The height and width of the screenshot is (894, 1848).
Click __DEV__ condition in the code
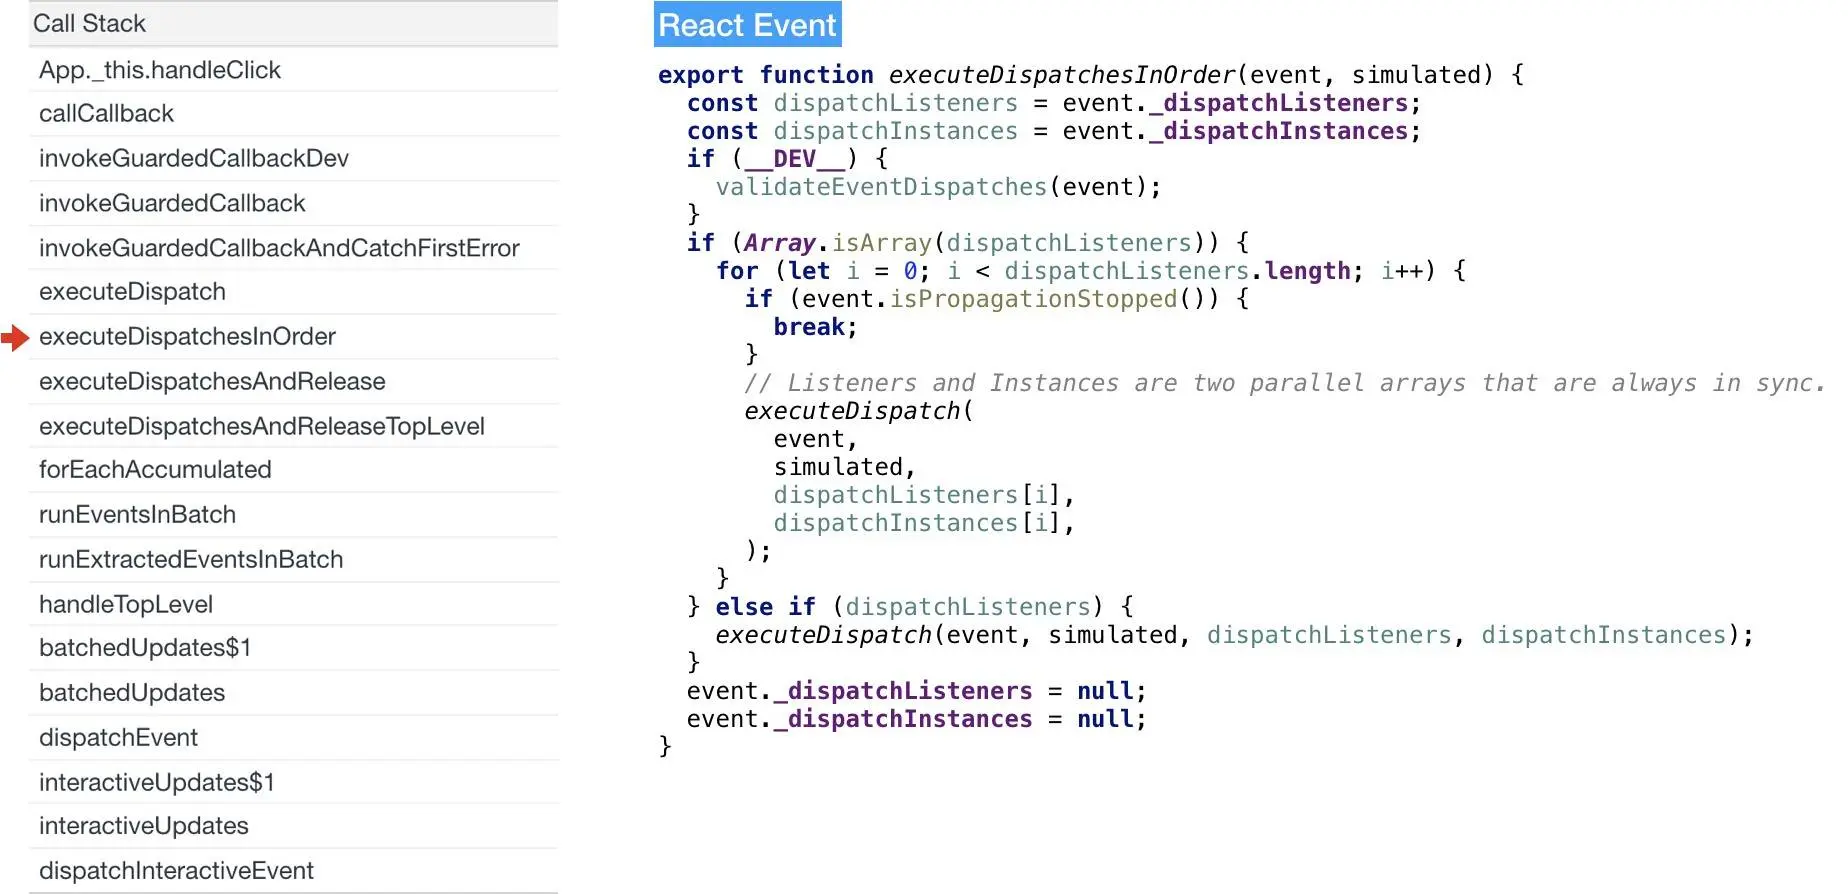pos(795,159)
